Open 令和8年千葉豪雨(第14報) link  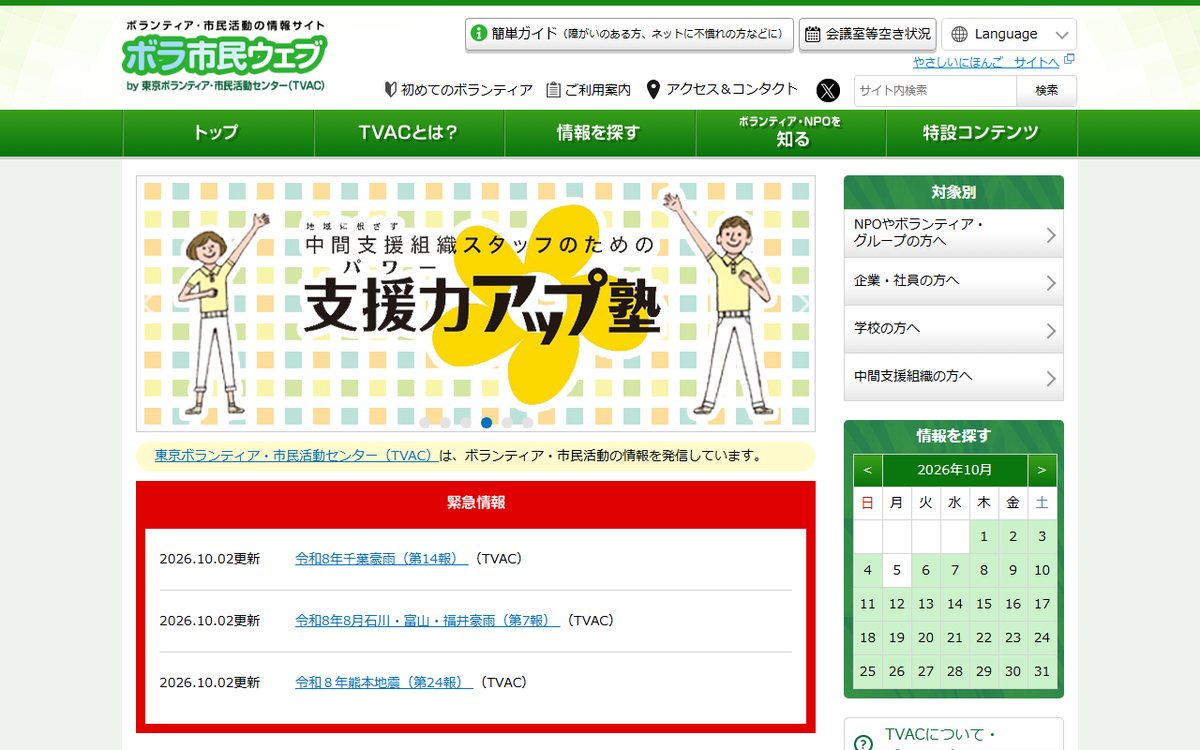(x=382, y=559)
